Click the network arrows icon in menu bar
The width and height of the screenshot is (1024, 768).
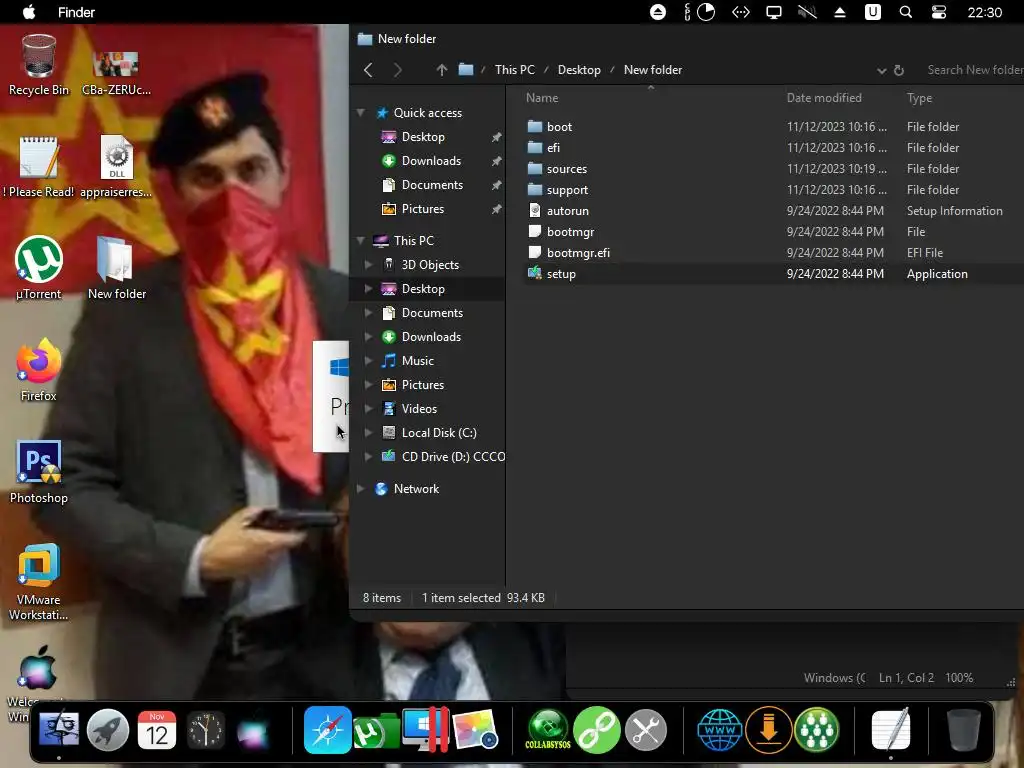741,12
